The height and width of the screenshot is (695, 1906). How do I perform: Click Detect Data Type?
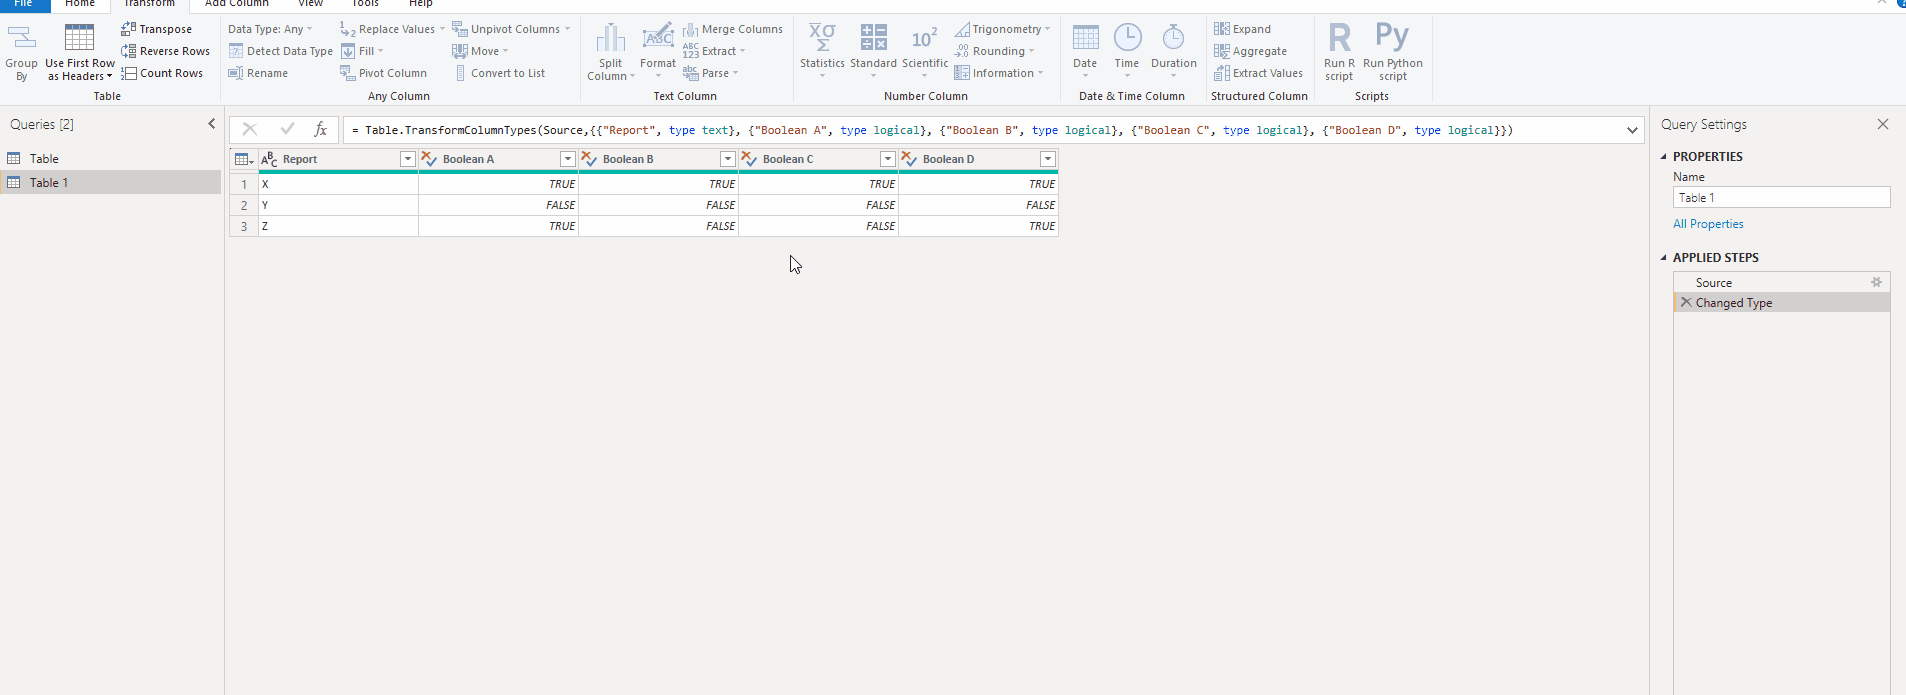tap(281, 51)
